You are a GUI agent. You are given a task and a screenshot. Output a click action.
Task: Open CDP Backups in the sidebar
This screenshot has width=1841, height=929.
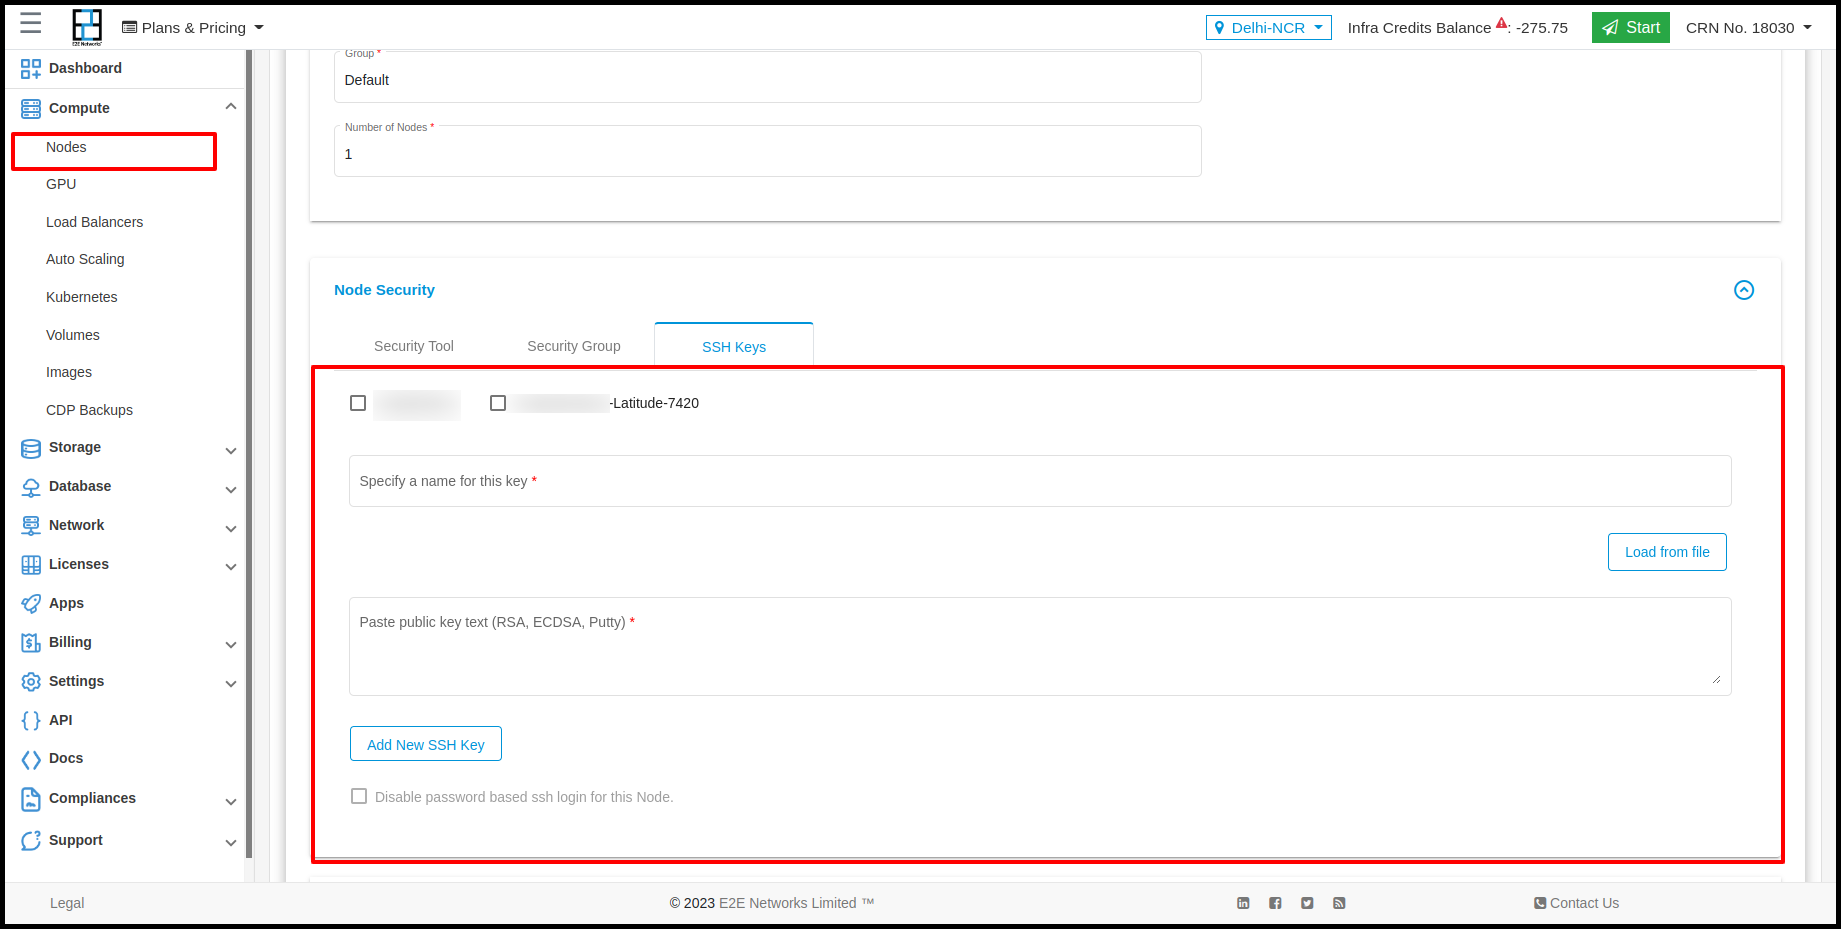(89, 410)
